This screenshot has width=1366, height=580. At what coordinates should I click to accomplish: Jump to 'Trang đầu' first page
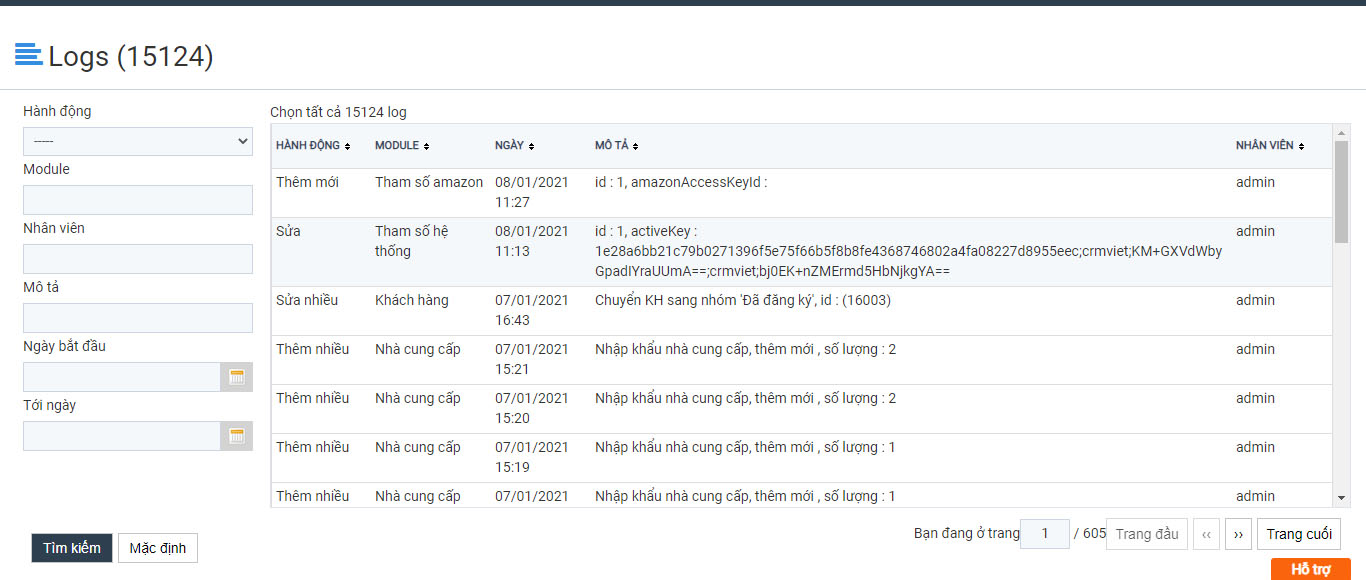point(1146,533)
